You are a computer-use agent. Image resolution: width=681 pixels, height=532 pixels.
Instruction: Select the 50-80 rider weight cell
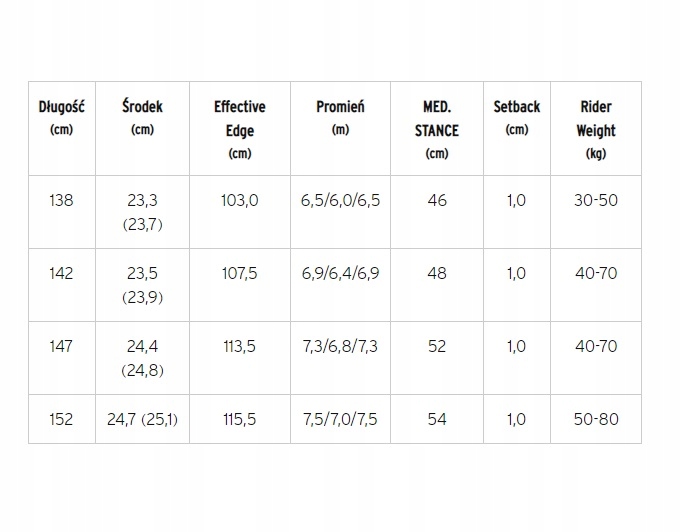pos(596,419)
